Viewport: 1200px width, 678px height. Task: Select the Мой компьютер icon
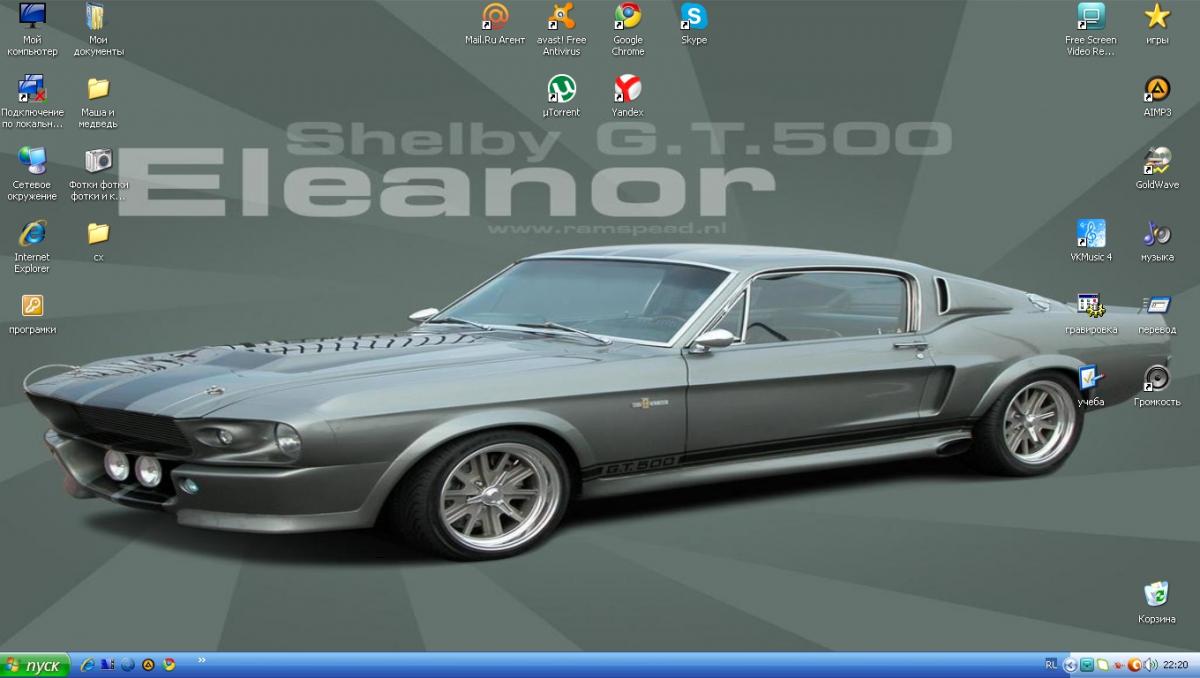click(x=32, y=17)
